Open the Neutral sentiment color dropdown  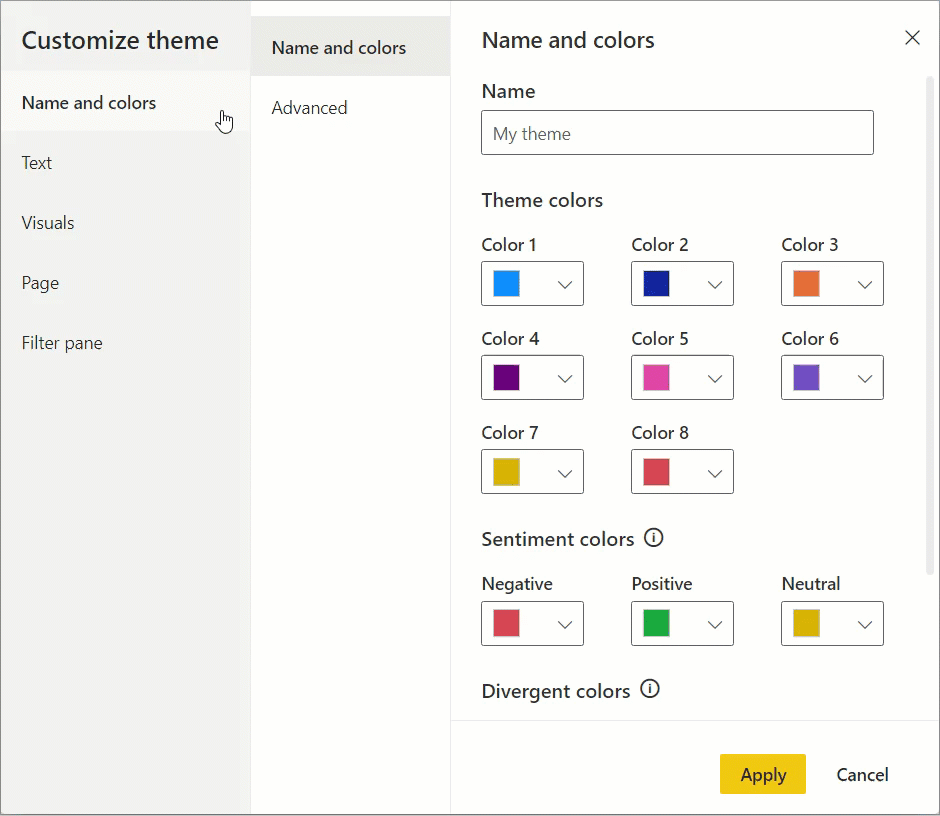tap(864, 625)
